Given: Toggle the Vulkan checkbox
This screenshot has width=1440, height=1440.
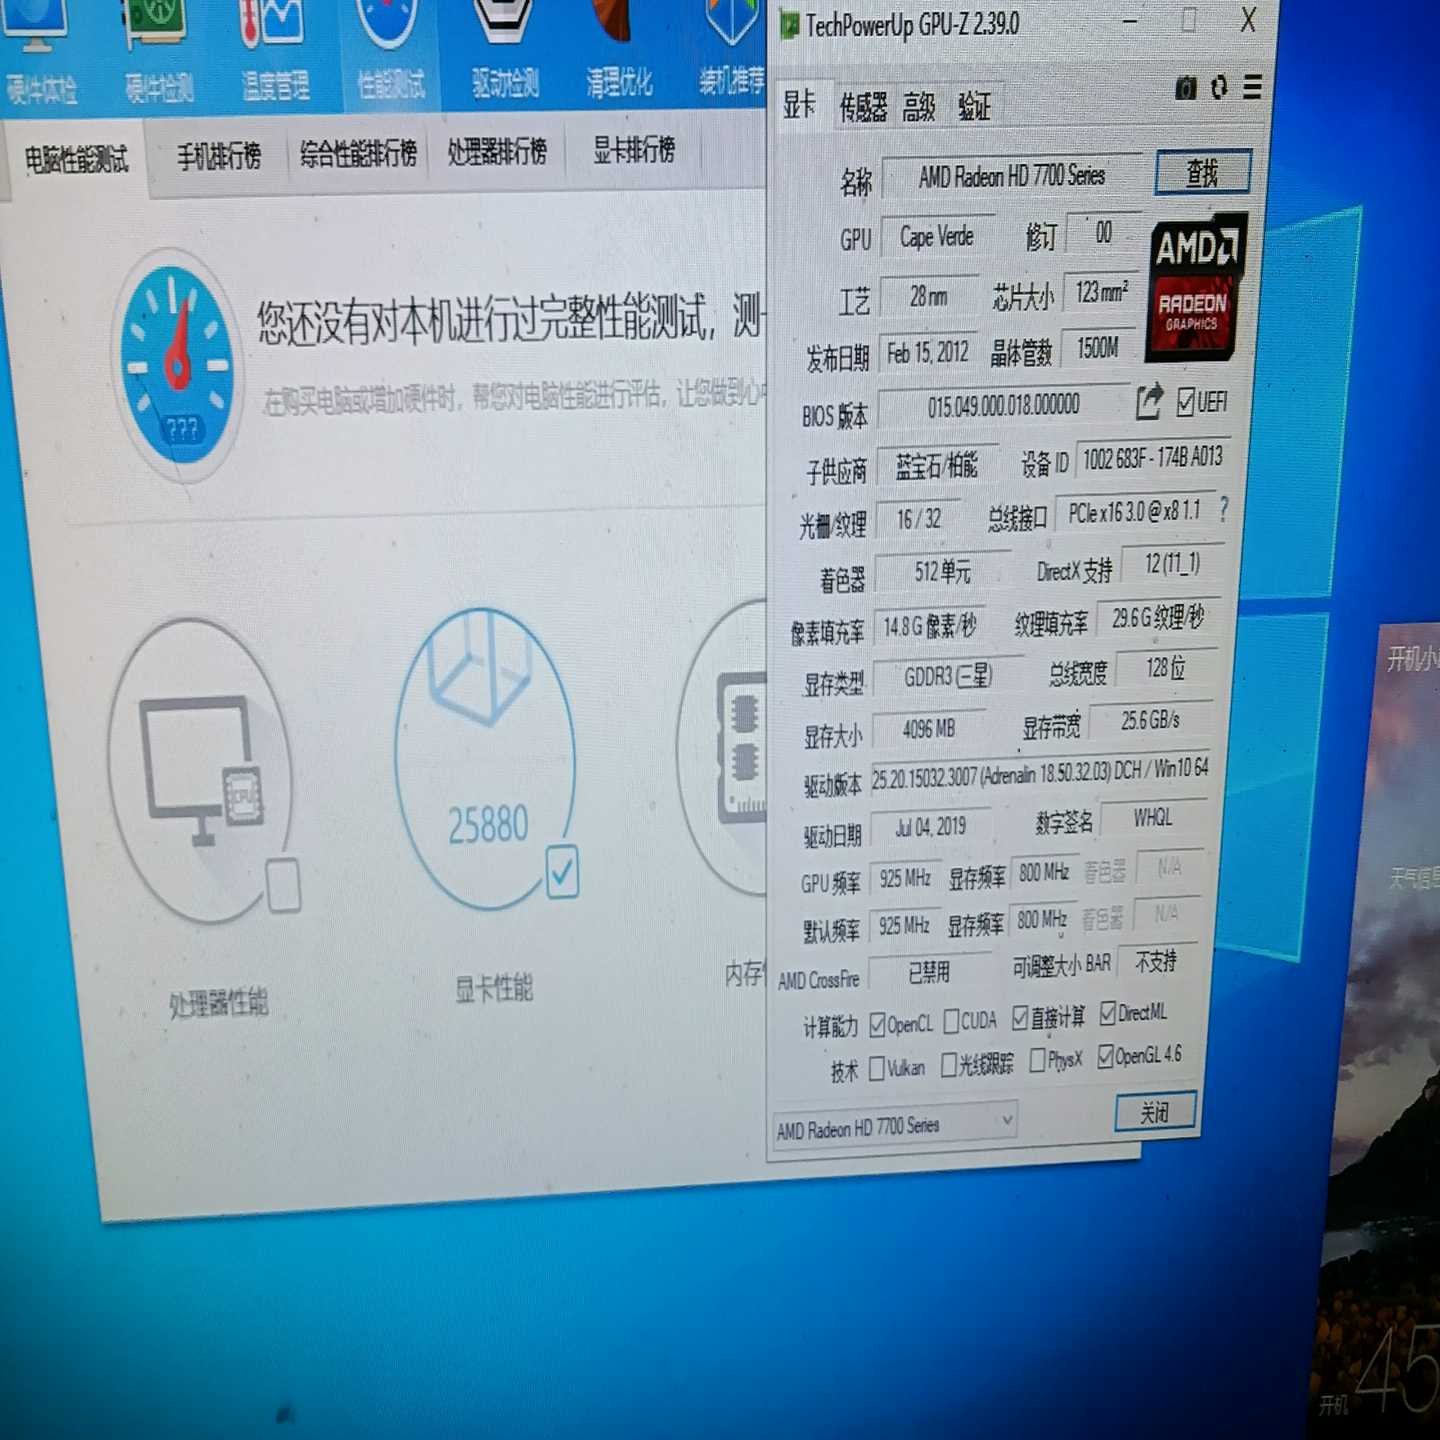Looking at the screenshot, I should 877,1069.
